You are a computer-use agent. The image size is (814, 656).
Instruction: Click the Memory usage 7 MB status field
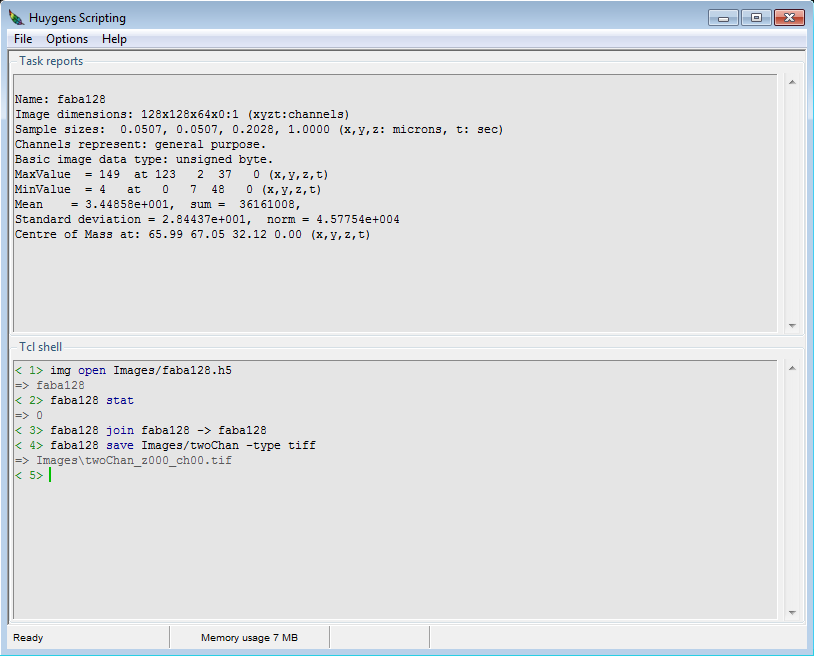click(248, 637)
